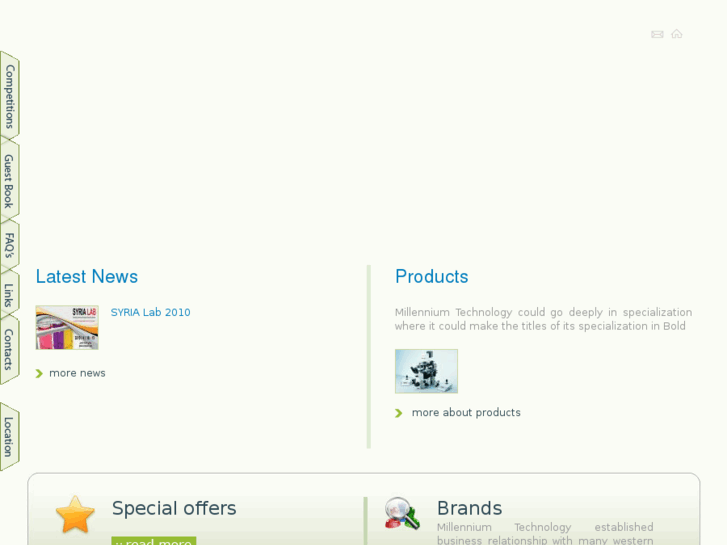Click the magnifier Brands icon
The width and height of the screenshot is (727, 545).
point(402,513)
